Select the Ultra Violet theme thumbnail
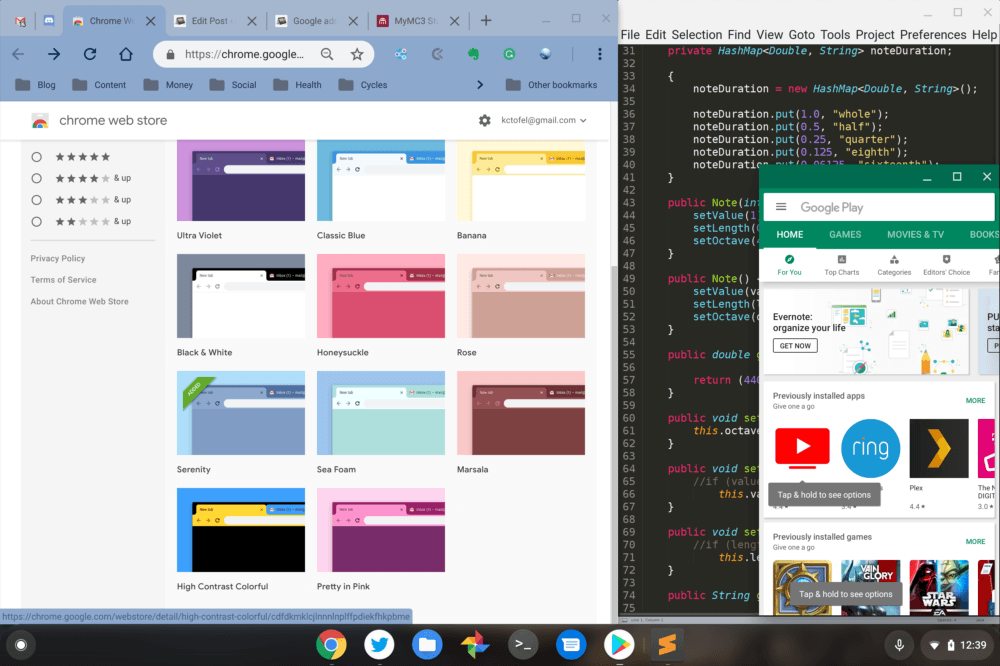The height and width of the screenshot is (666, 1000). (240, 181)
